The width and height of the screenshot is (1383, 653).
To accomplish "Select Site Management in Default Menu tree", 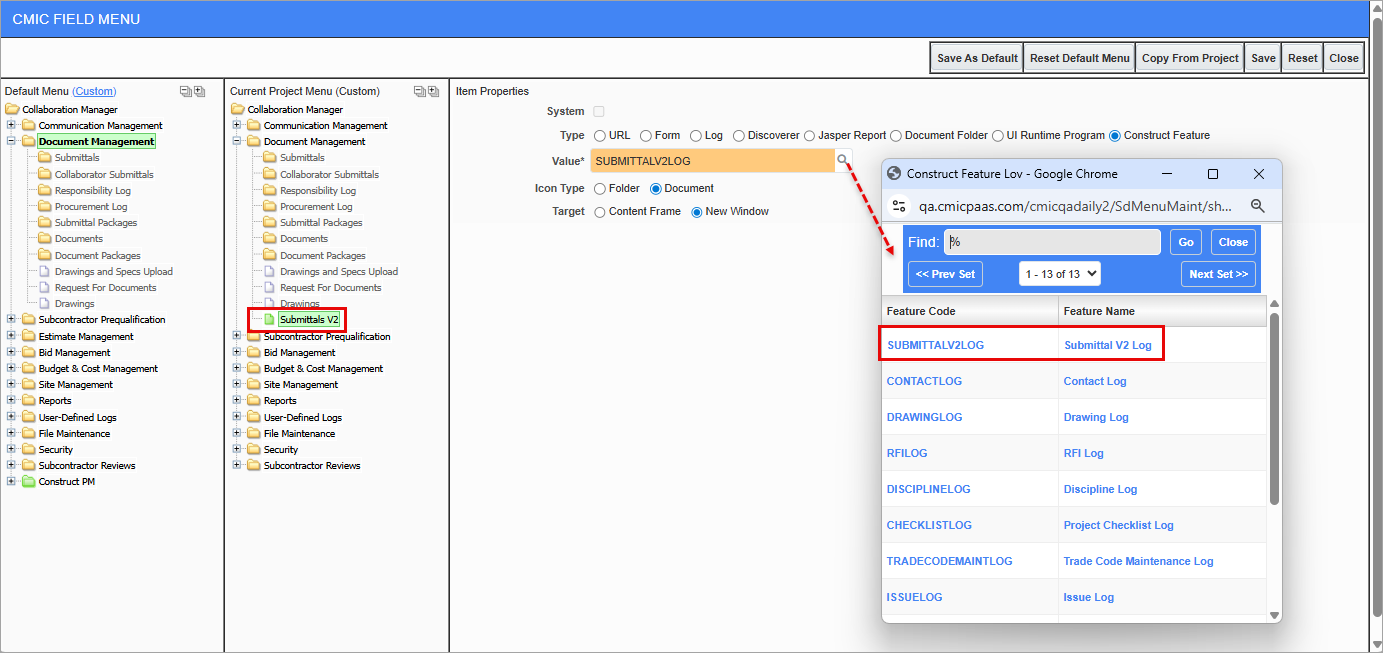I will (x=76, y=385).
